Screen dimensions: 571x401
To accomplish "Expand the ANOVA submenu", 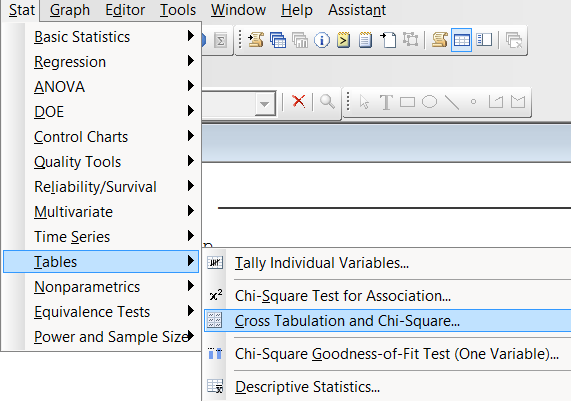I will [101, 87].
